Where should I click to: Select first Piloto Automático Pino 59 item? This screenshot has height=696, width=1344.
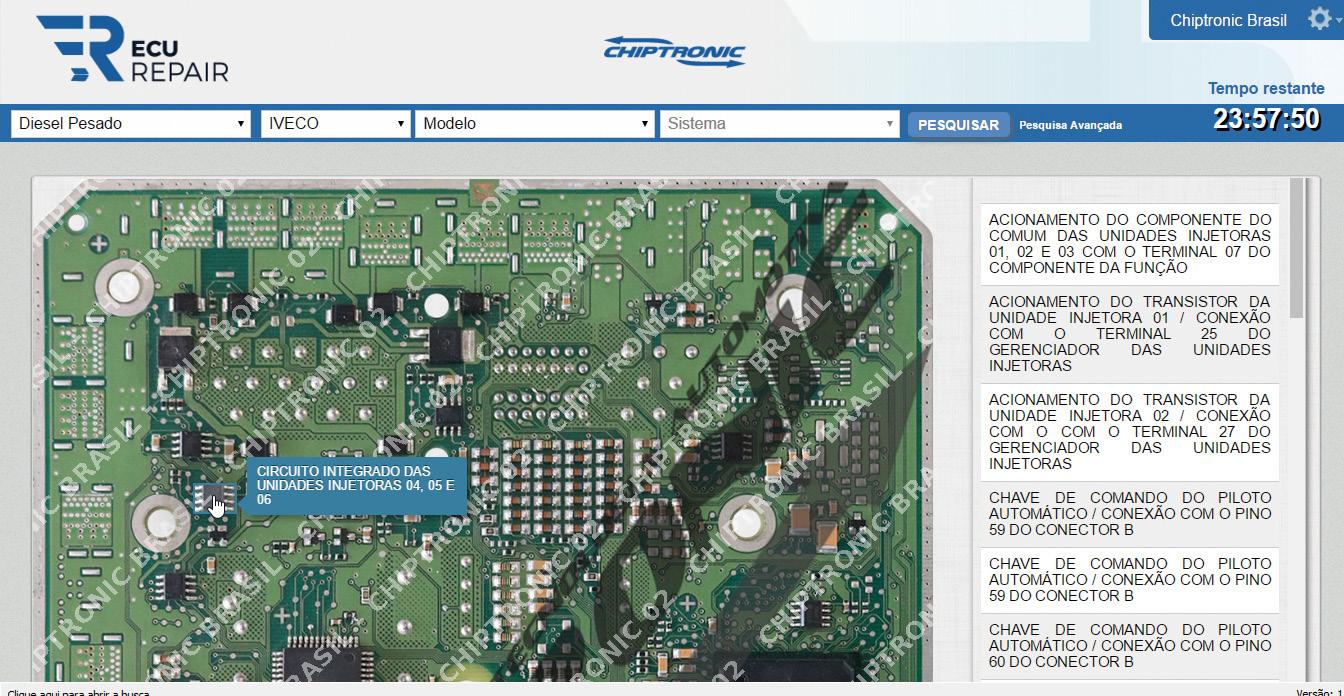click(1130, 514)
